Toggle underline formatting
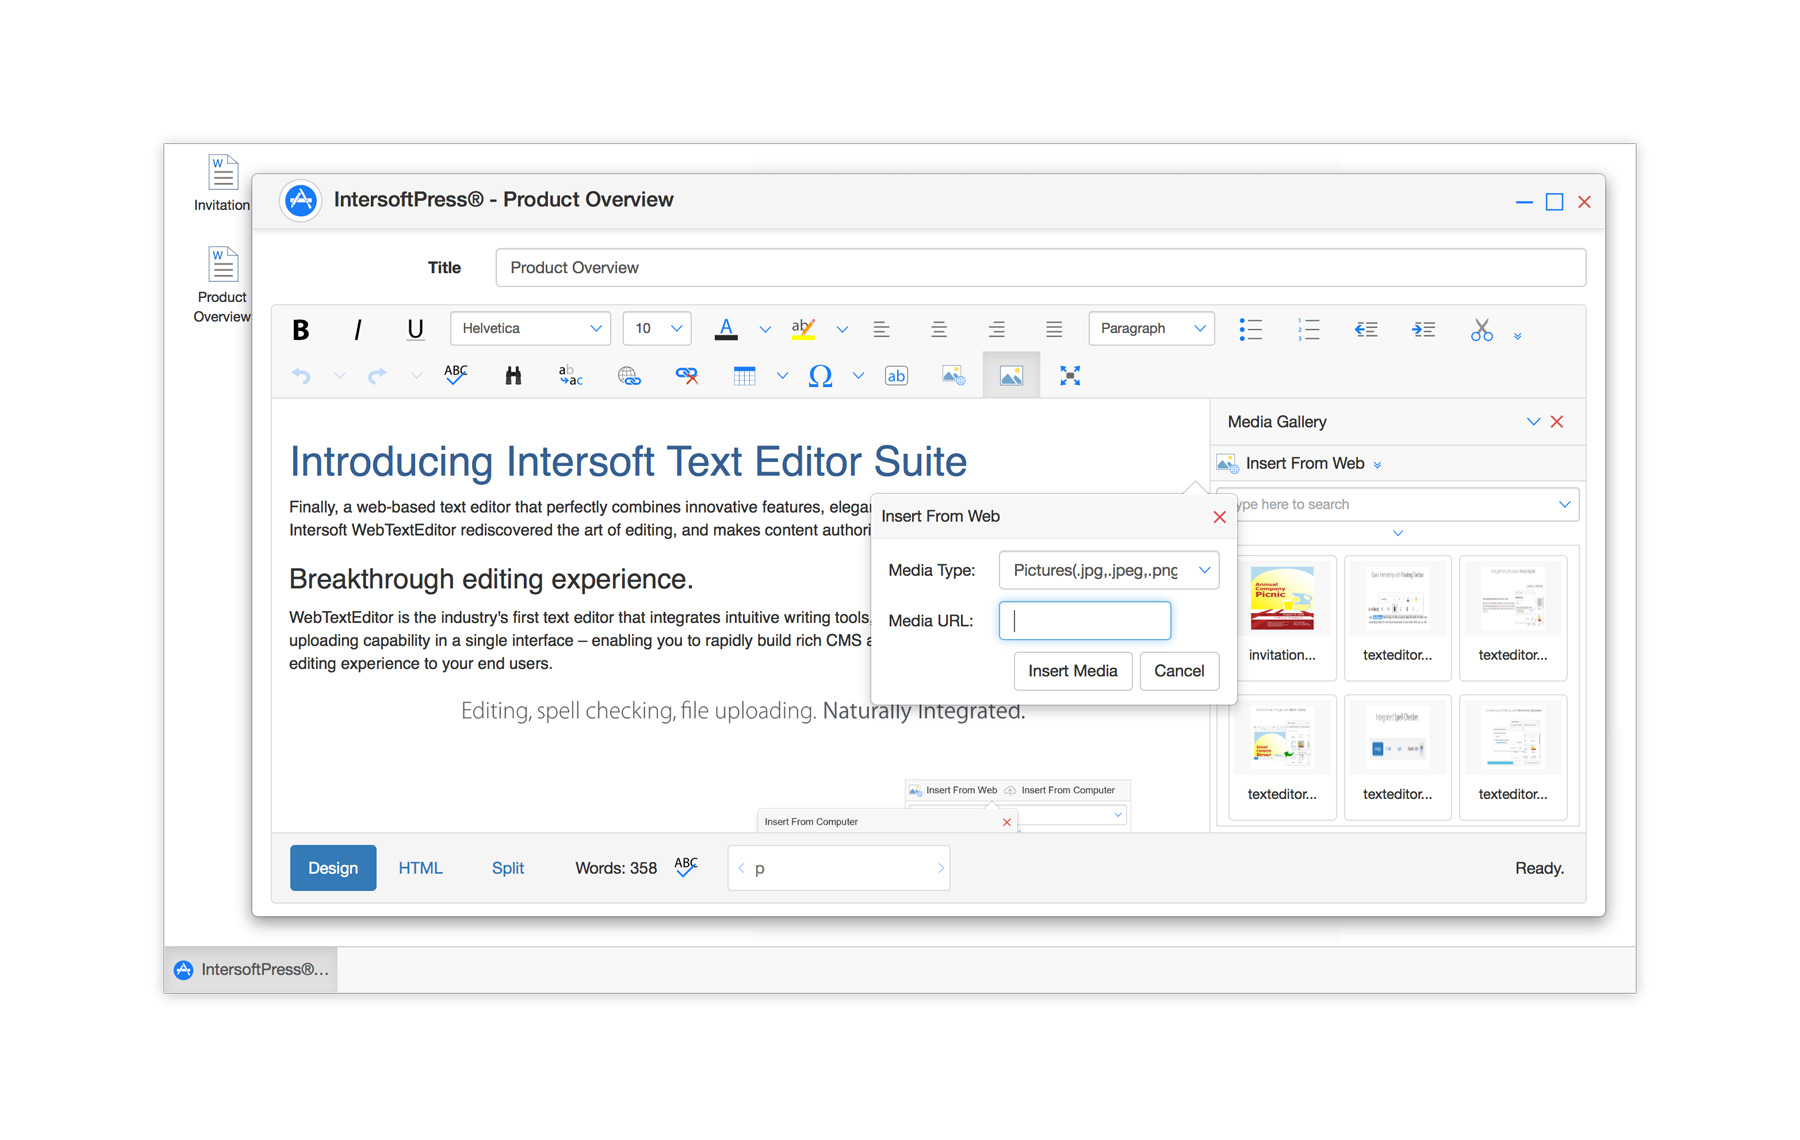Screen dimensions: 1800x1140 point(415,329)
